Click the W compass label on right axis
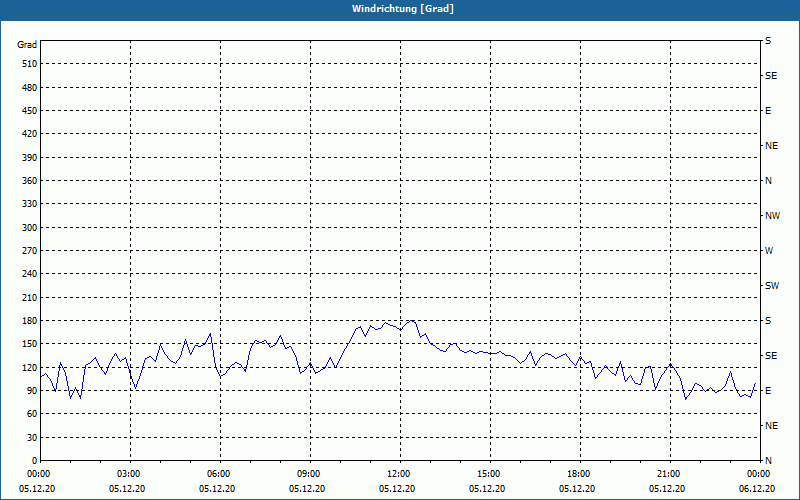 point(769,251)
